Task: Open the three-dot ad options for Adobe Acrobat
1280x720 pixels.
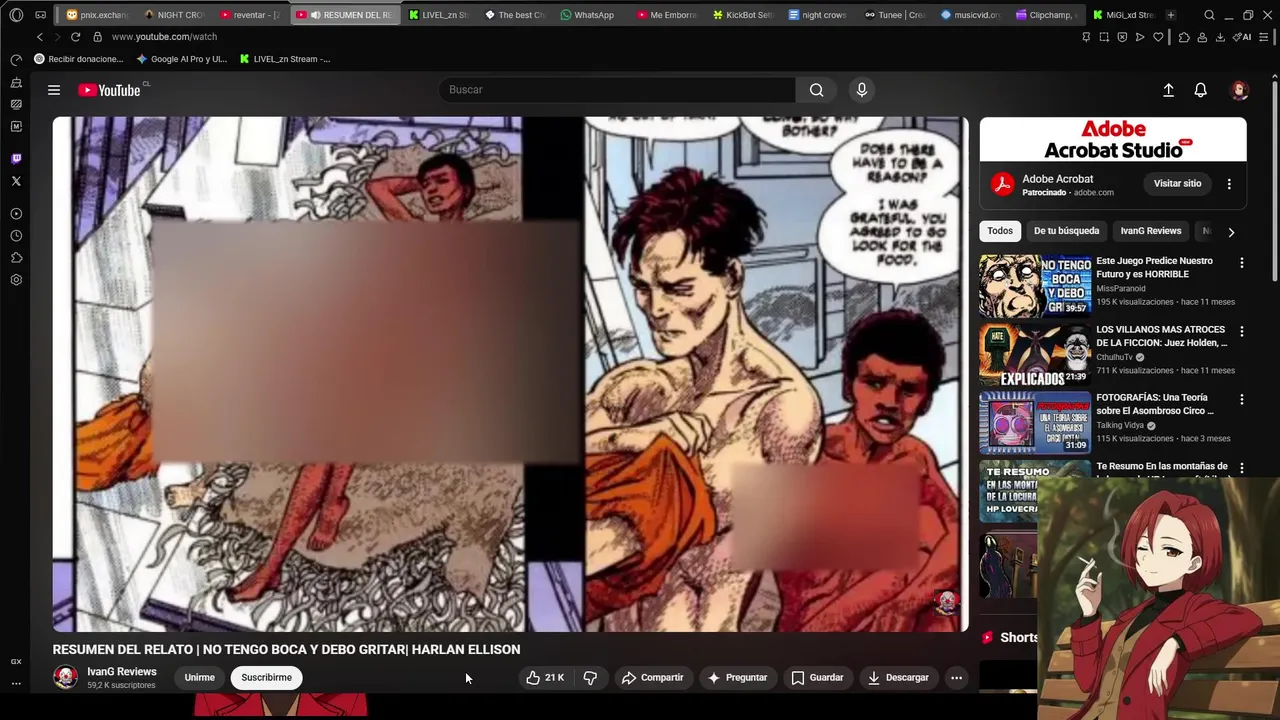Action: tap(1229, 184)
